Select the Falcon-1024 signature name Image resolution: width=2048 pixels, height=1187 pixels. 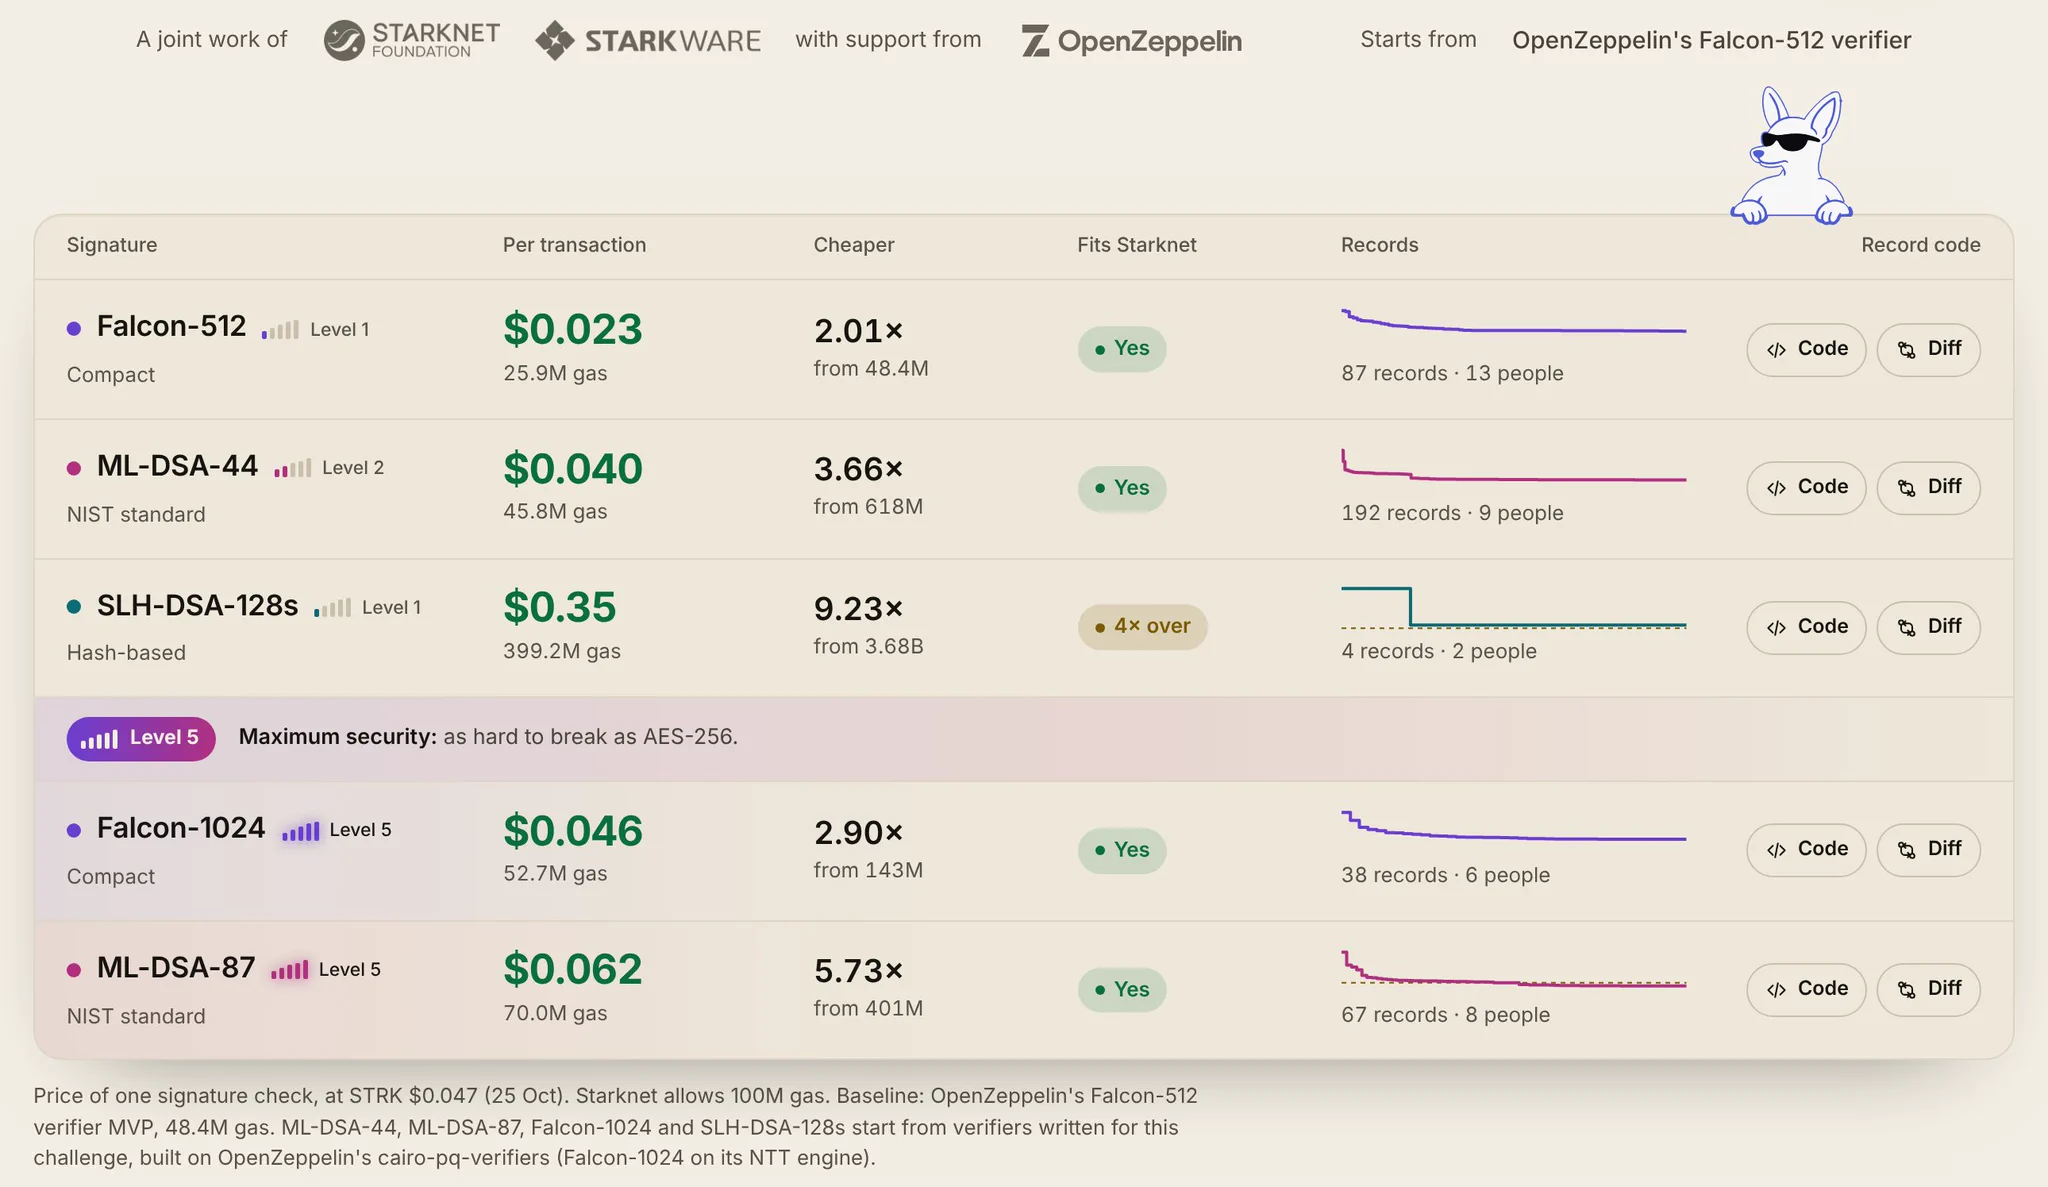pyautogui.click(x=181, y=828)
